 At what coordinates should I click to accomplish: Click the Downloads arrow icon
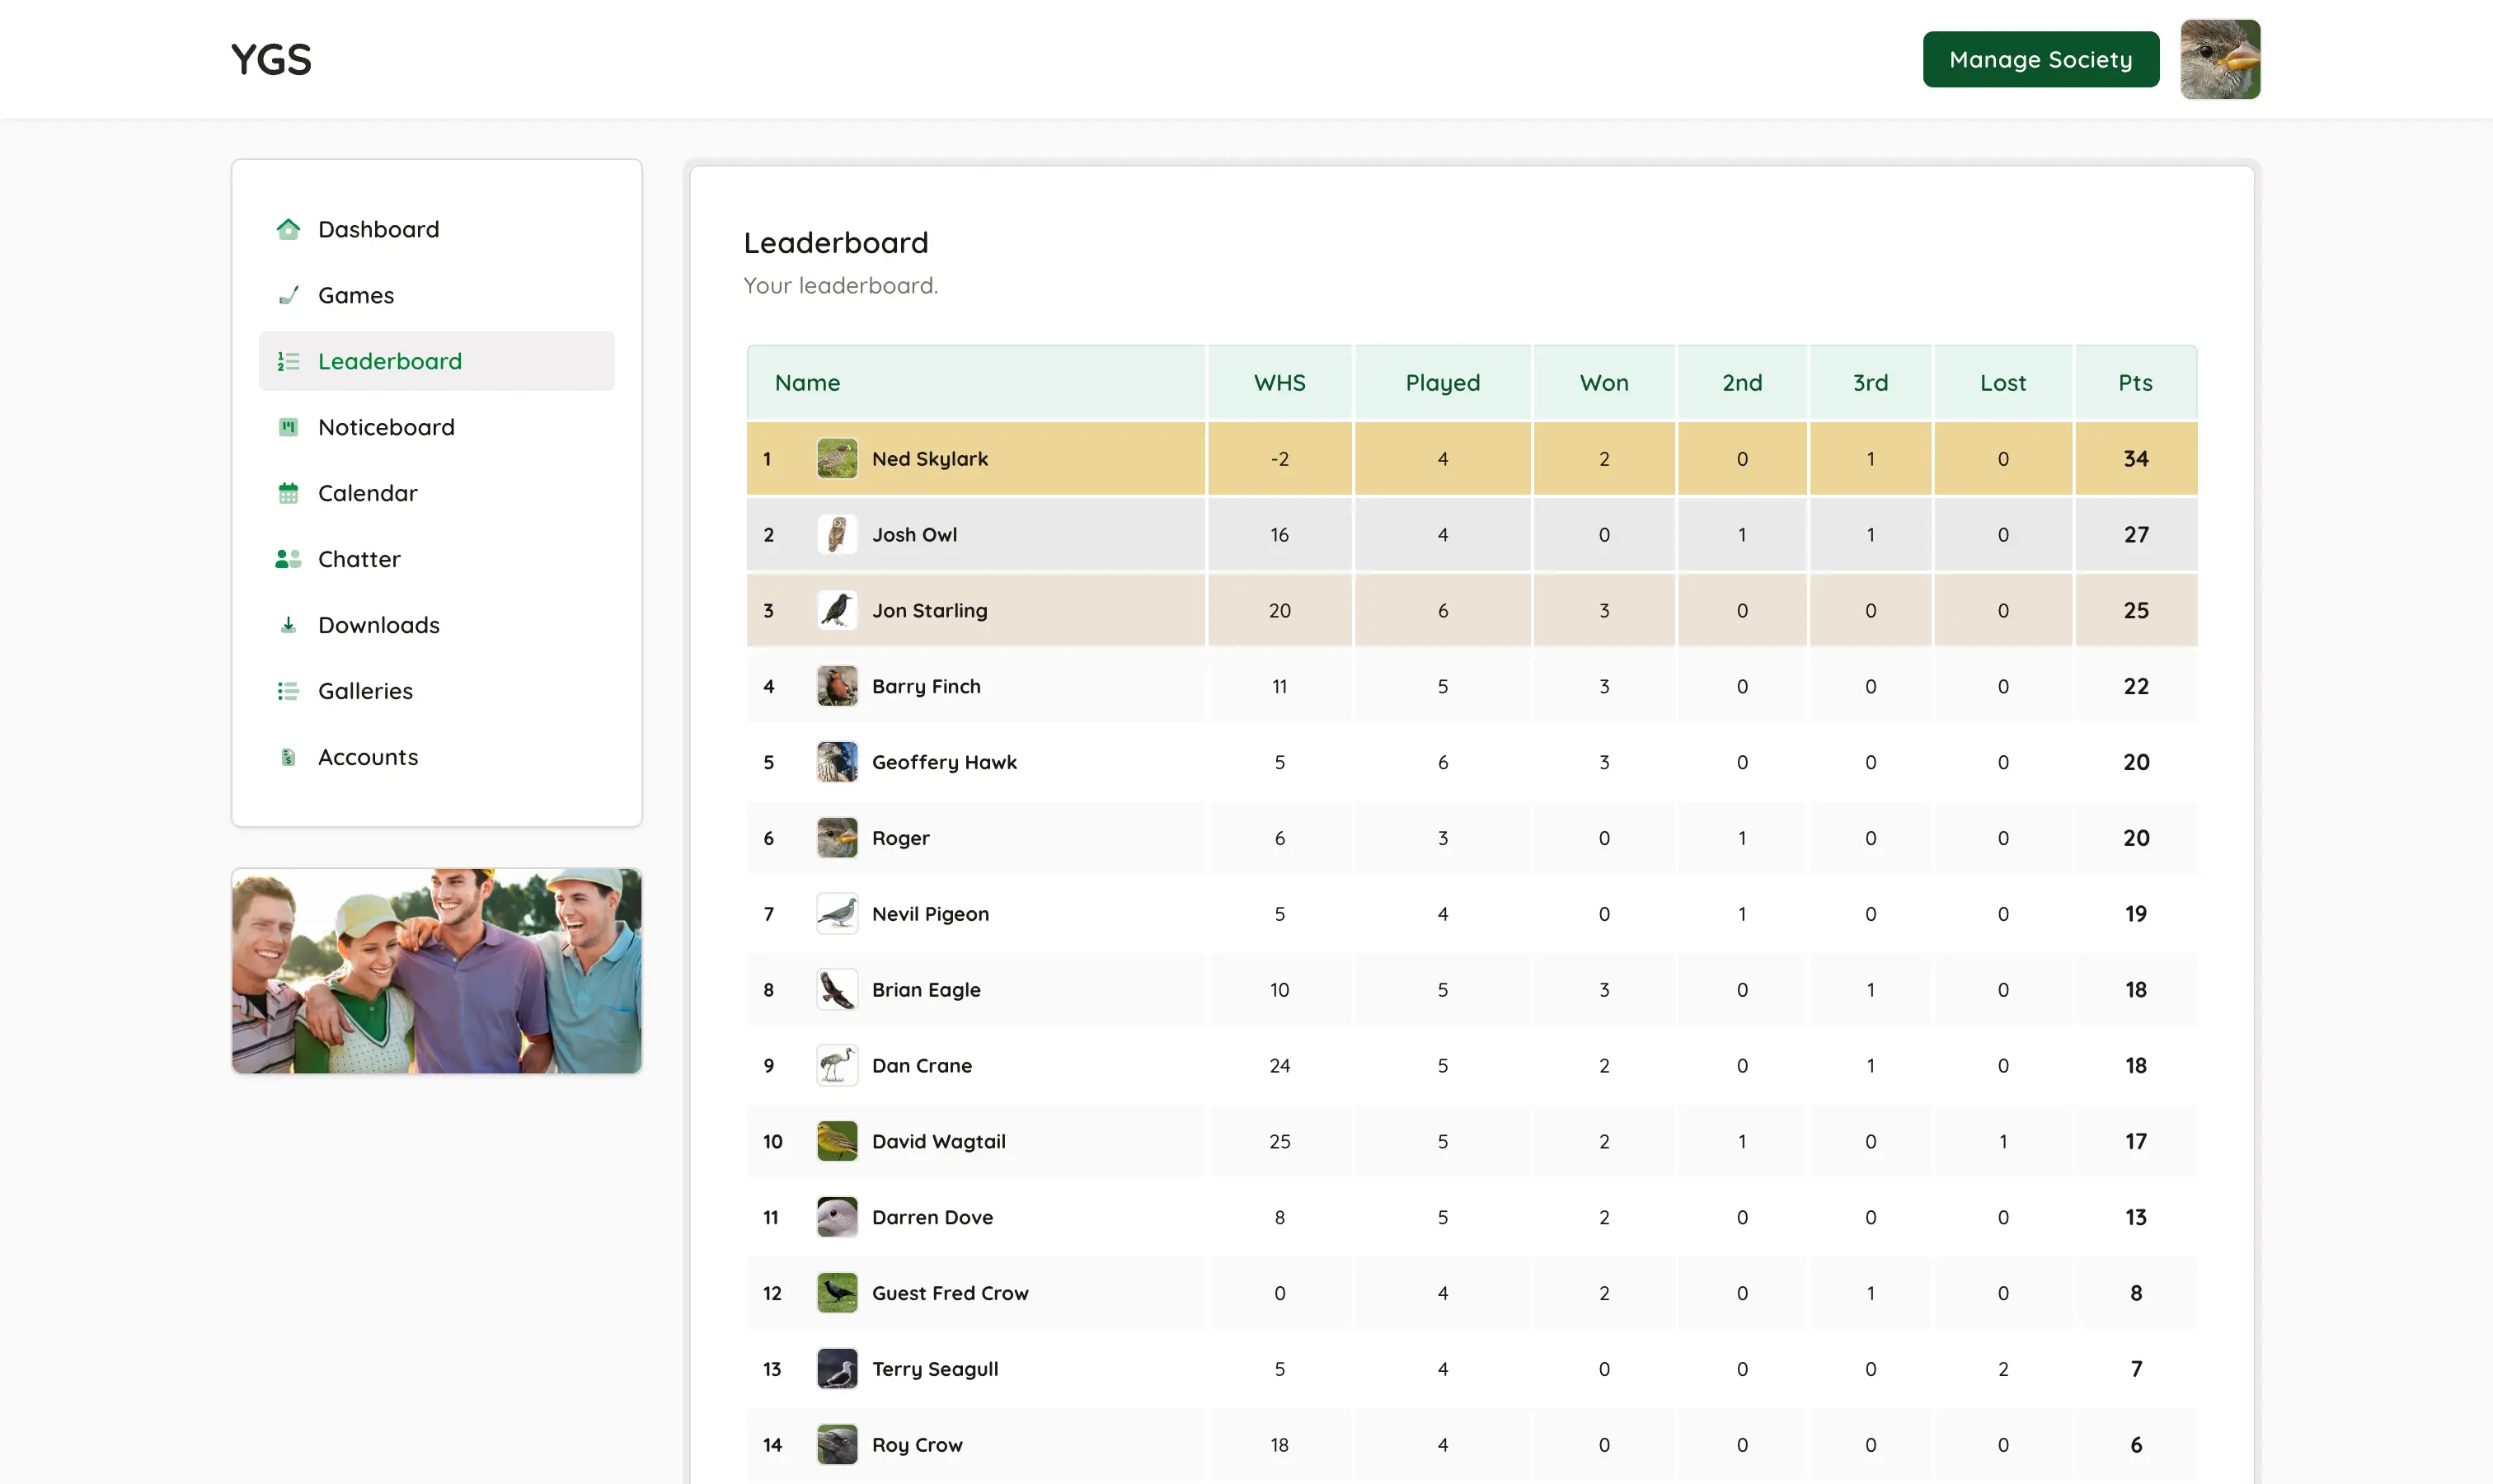point(289,624)
